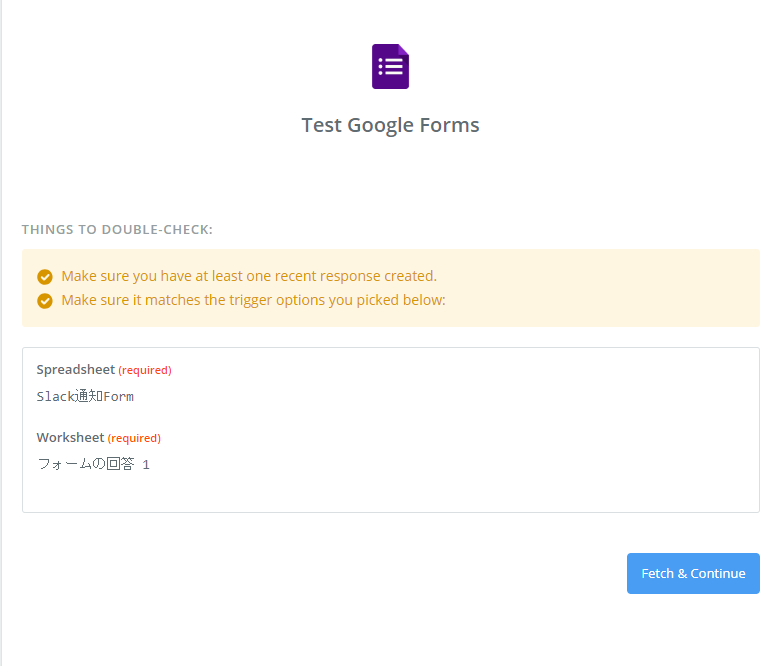Image resolution: width=772 pixels, height=666 pixels.
Task: Click the '(required)' tag beside Worksheet
Action: (134, 438)
